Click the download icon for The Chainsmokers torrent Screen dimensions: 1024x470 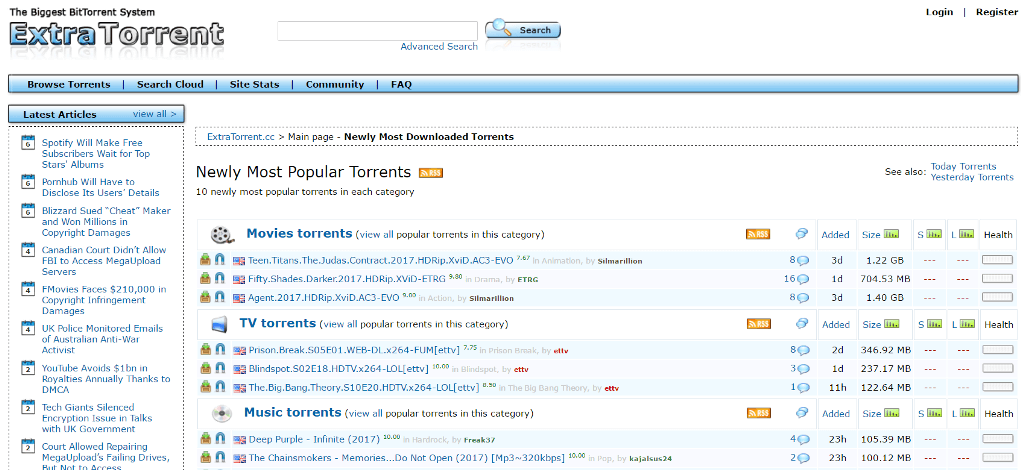[x=206, y=457]
